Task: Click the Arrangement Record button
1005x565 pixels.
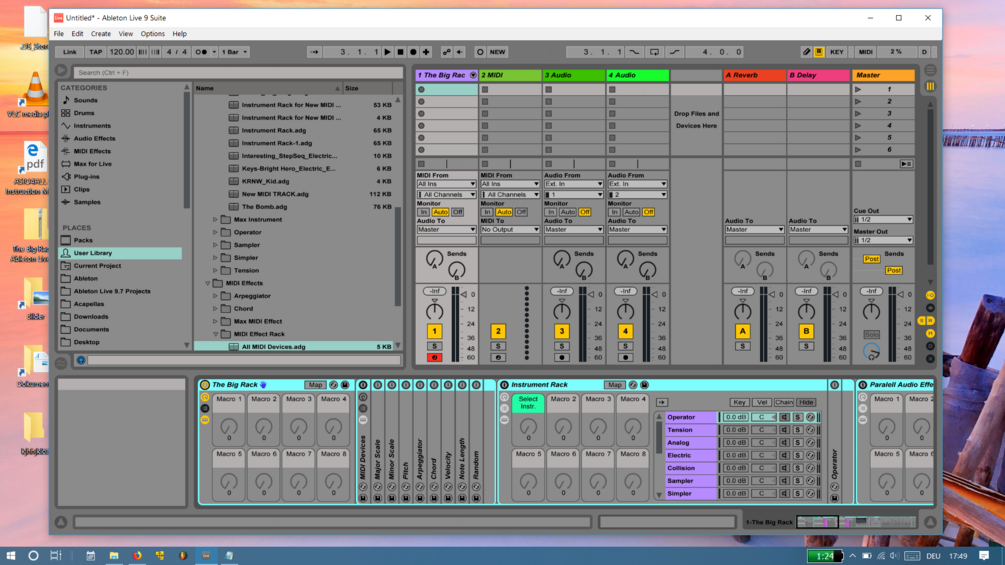Action: pyautogui.click(x=413, y=52)
